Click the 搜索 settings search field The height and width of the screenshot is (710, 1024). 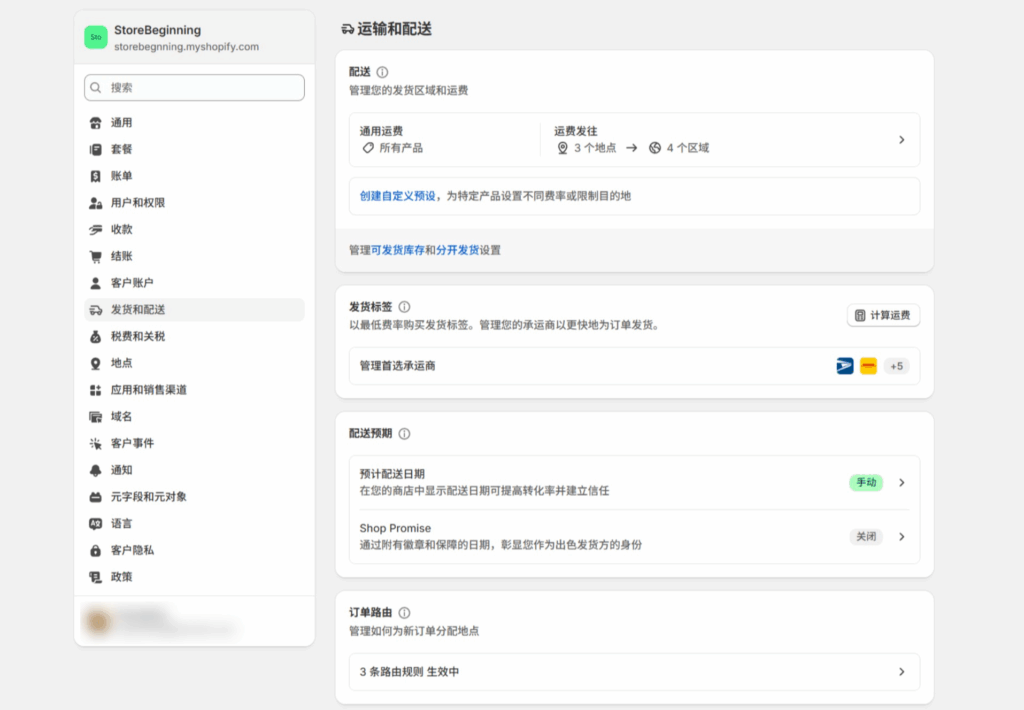(194, 88)
